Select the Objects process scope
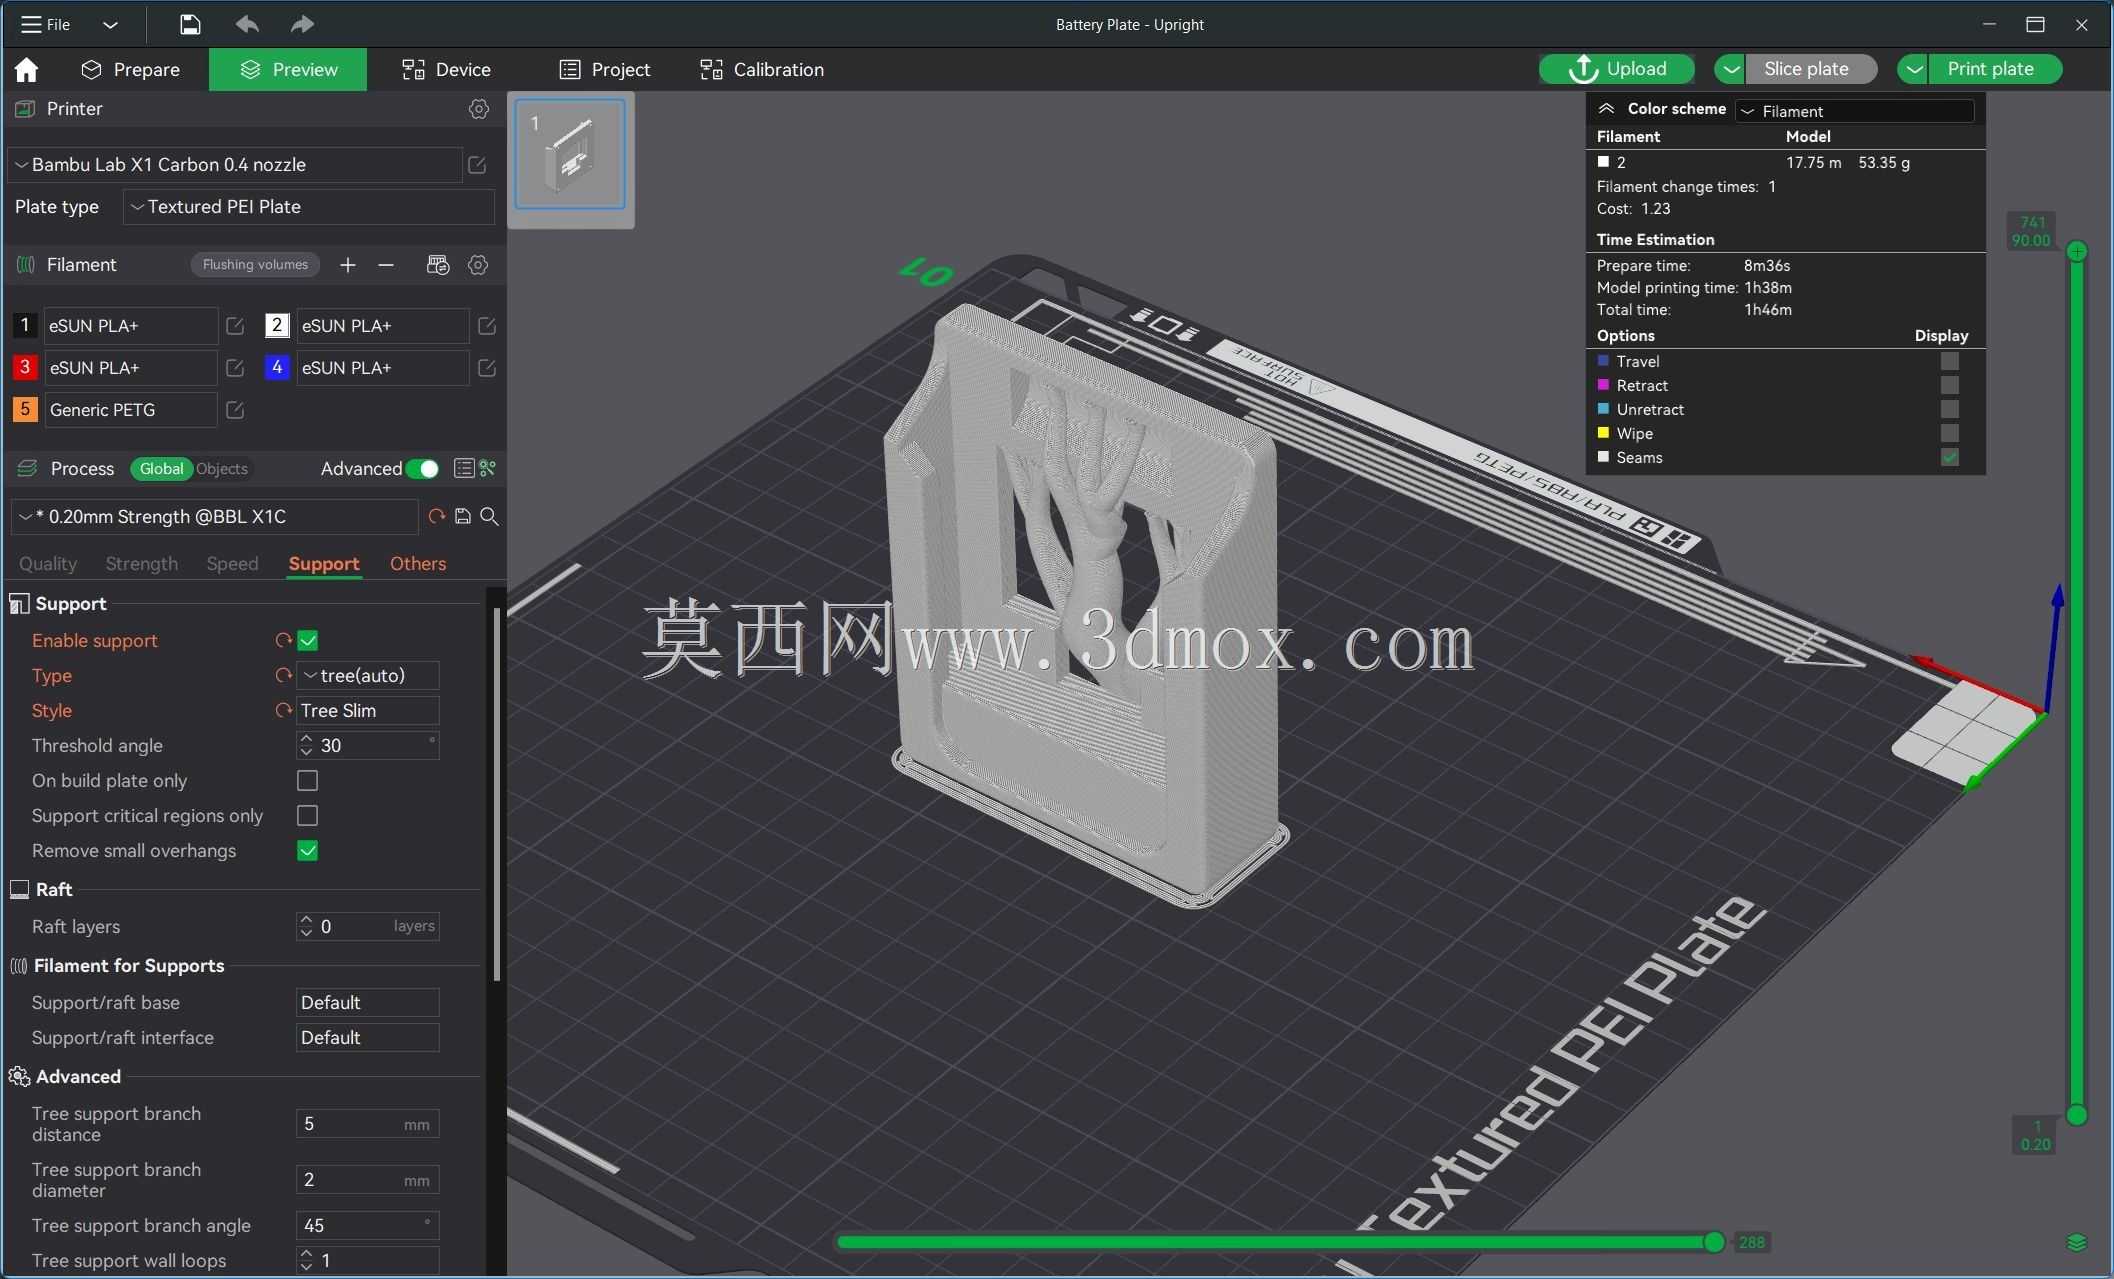The width and height of the screenshot is (2114, 1279). pos(222,469)
